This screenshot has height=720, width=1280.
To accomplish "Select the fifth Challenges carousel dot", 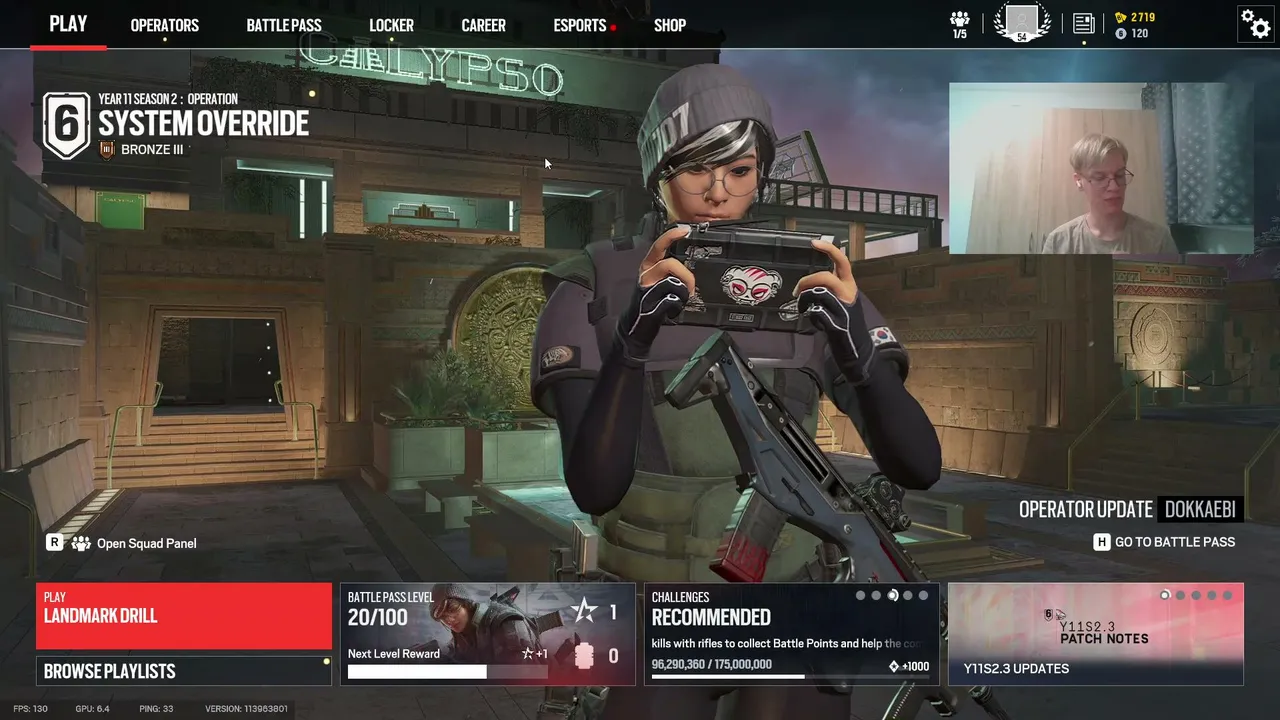I will 923,596.
